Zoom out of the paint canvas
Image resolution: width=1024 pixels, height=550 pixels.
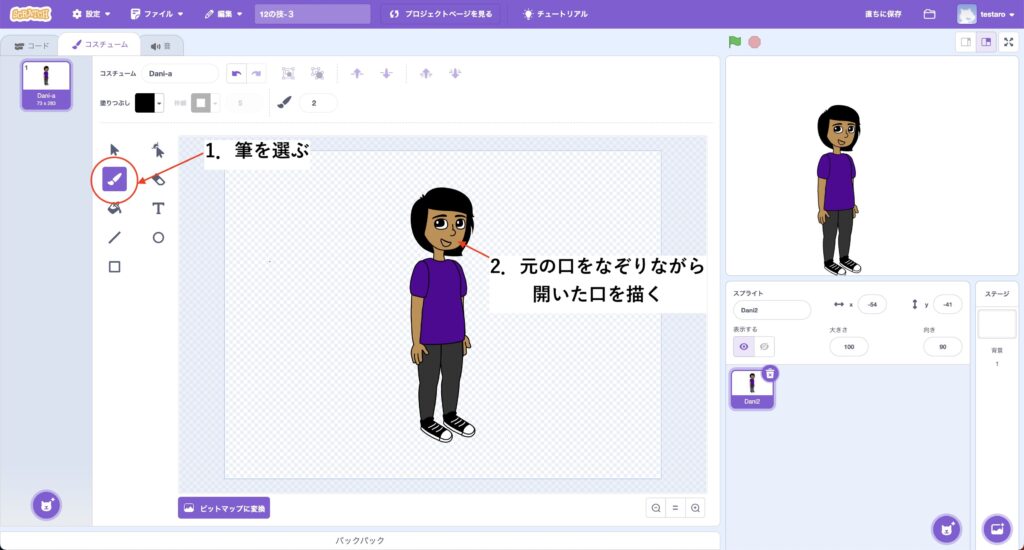tap(656, 508)
